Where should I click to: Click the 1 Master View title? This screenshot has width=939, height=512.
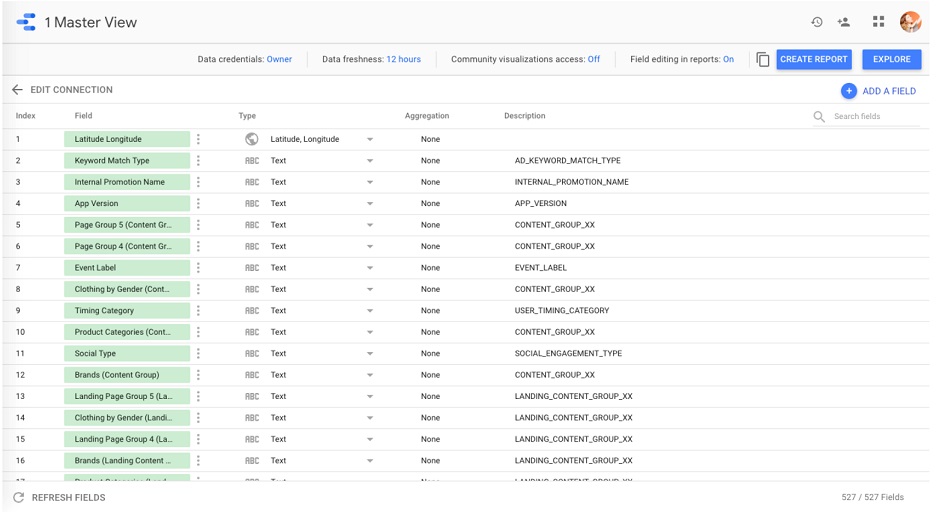(90, 22)
